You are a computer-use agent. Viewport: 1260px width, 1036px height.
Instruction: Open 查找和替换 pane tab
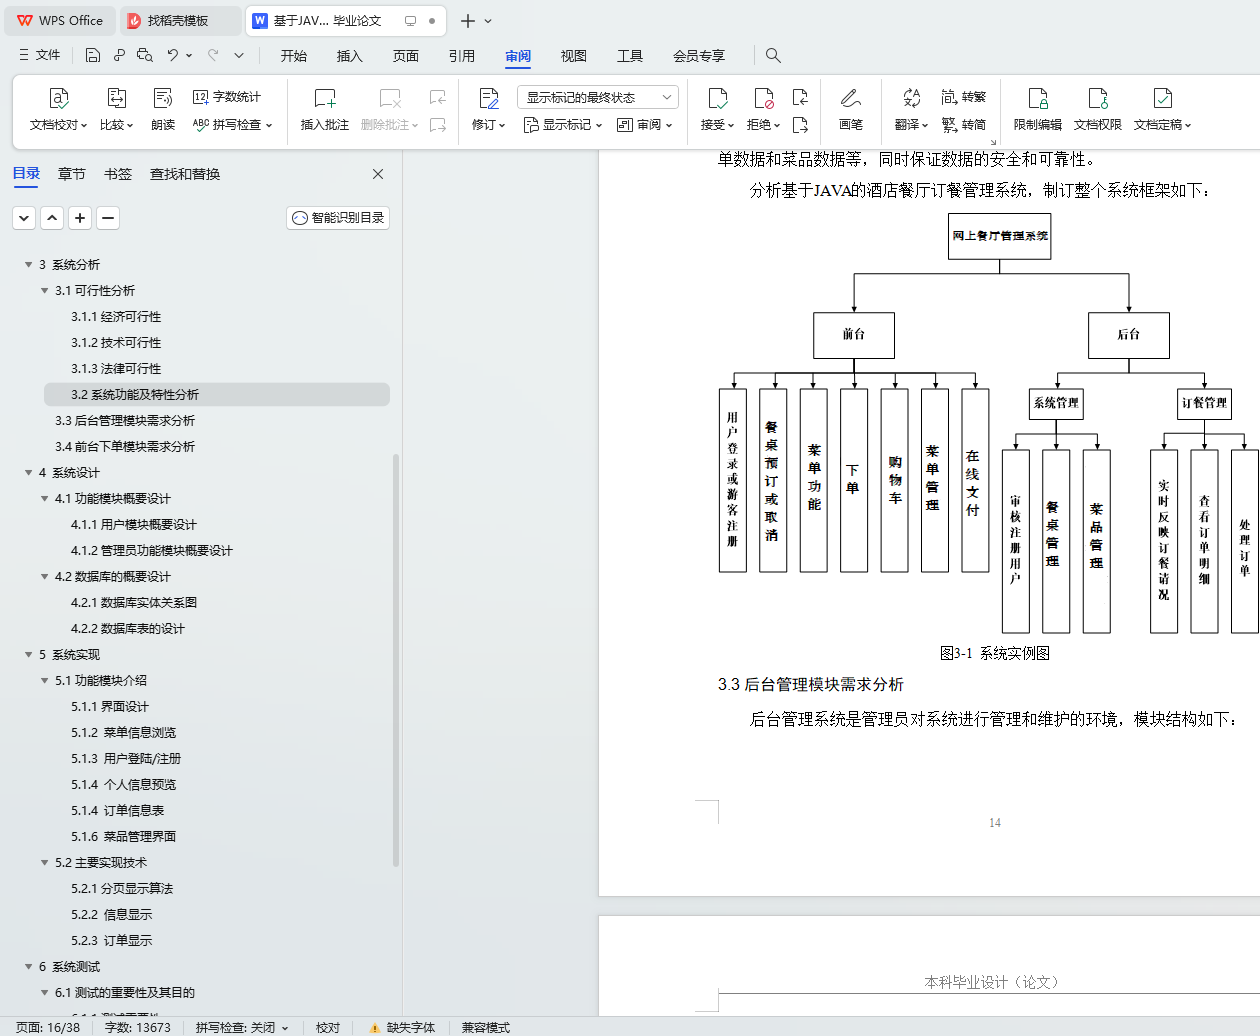[185, 174]
